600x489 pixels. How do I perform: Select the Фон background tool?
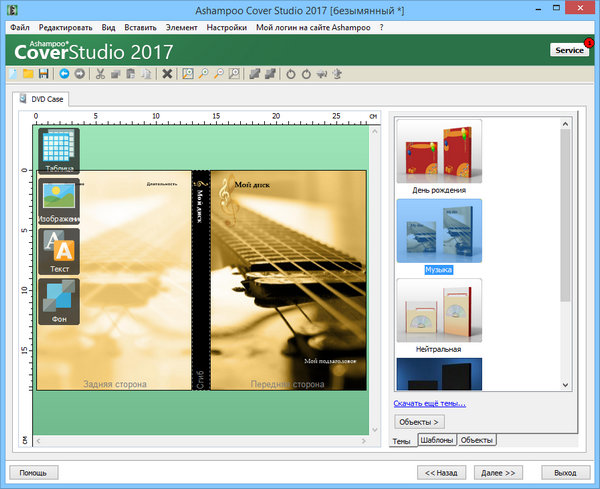point(59,301)
